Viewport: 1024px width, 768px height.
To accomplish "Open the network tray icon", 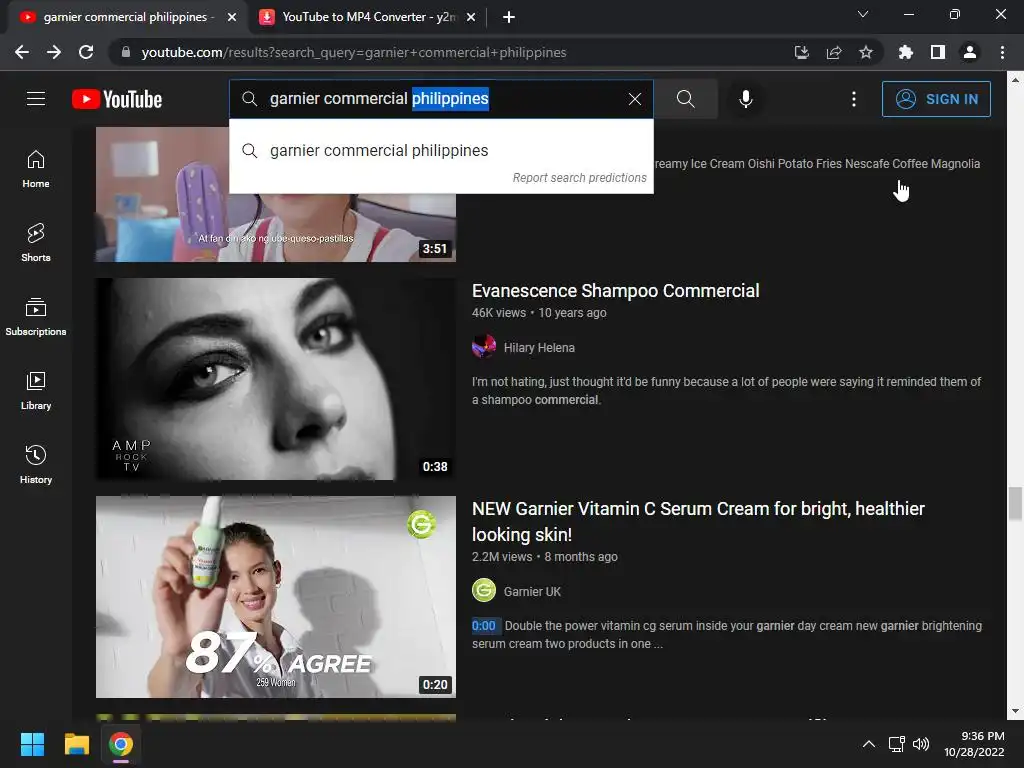I will point(897,744).
